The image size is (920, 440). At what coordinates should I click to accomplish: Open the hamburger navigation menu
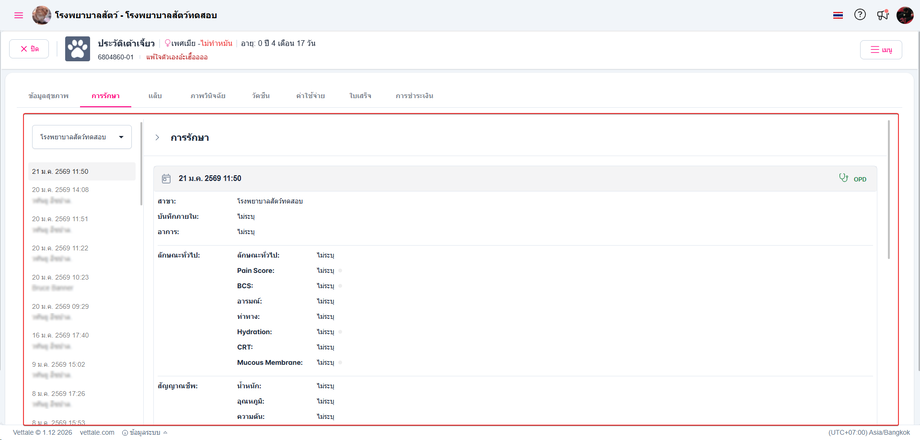pyautogui.click(x=19, y=15)
